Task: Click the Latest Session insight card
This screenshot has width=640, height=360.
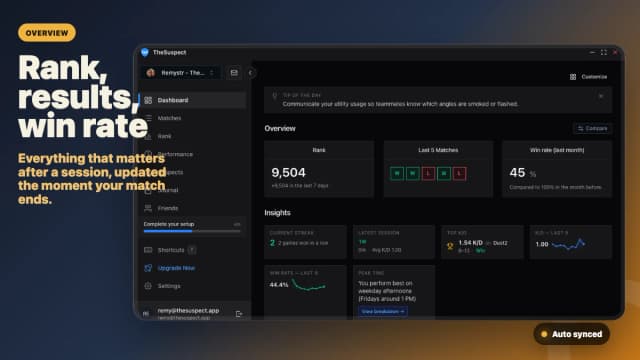Action: coord(394,242)
